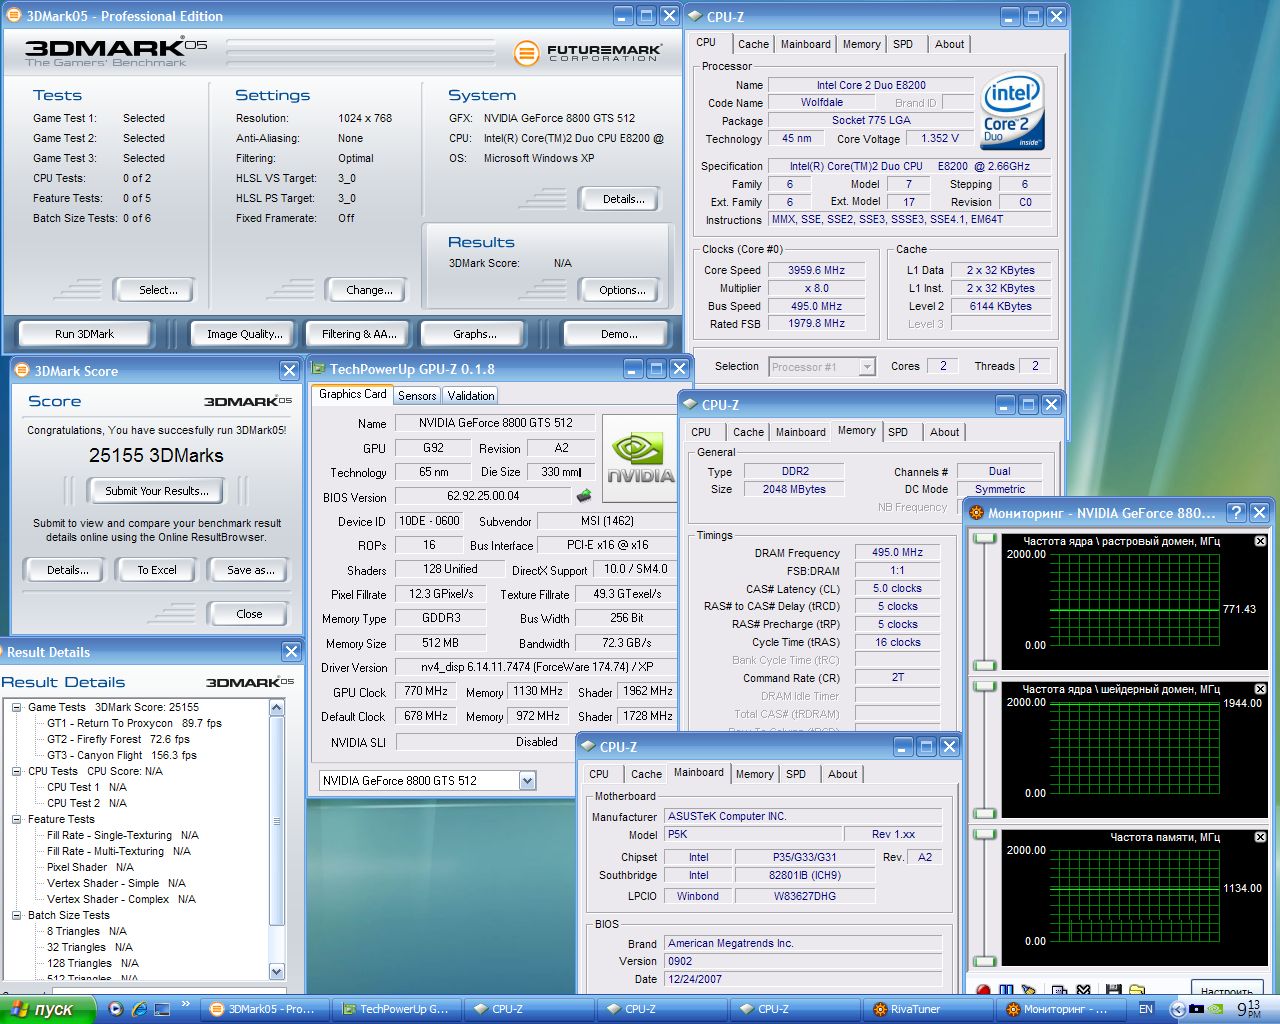Select GT3 - Canyon Flight row
1280x1024 pixels.
coord(122,755)
